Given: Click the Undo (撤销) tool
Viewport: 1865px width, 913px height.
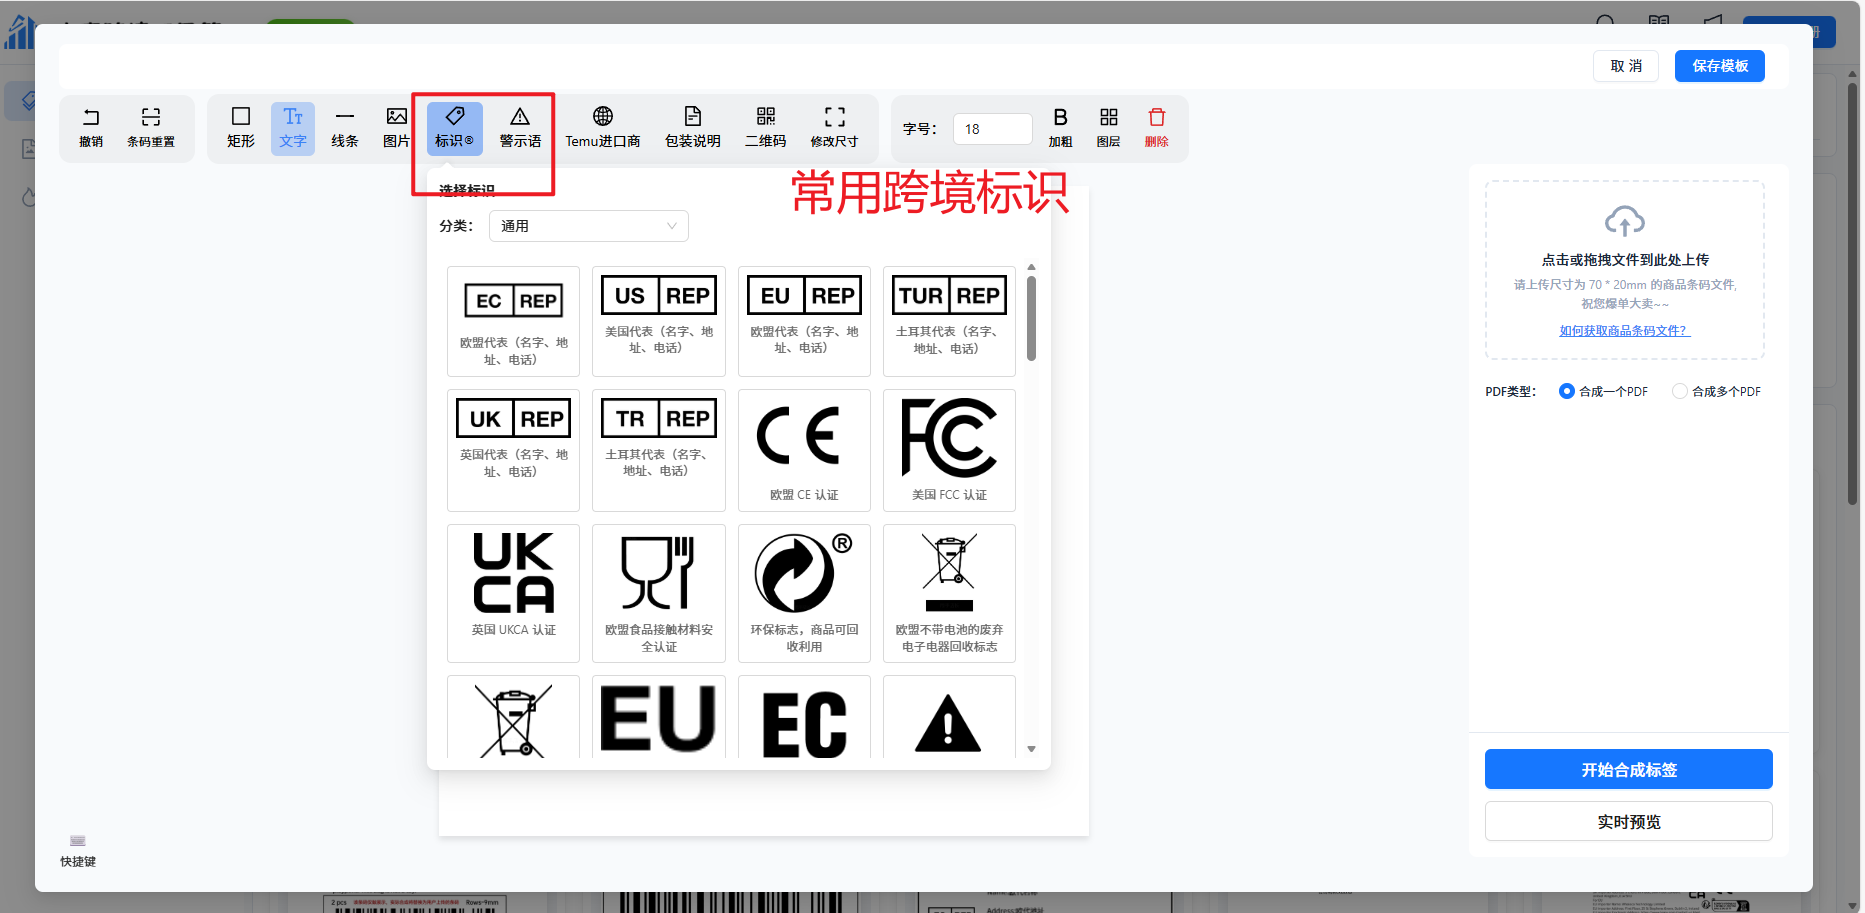Looking at the screenshot, I should pyautogui.click(x=91, y=128).
